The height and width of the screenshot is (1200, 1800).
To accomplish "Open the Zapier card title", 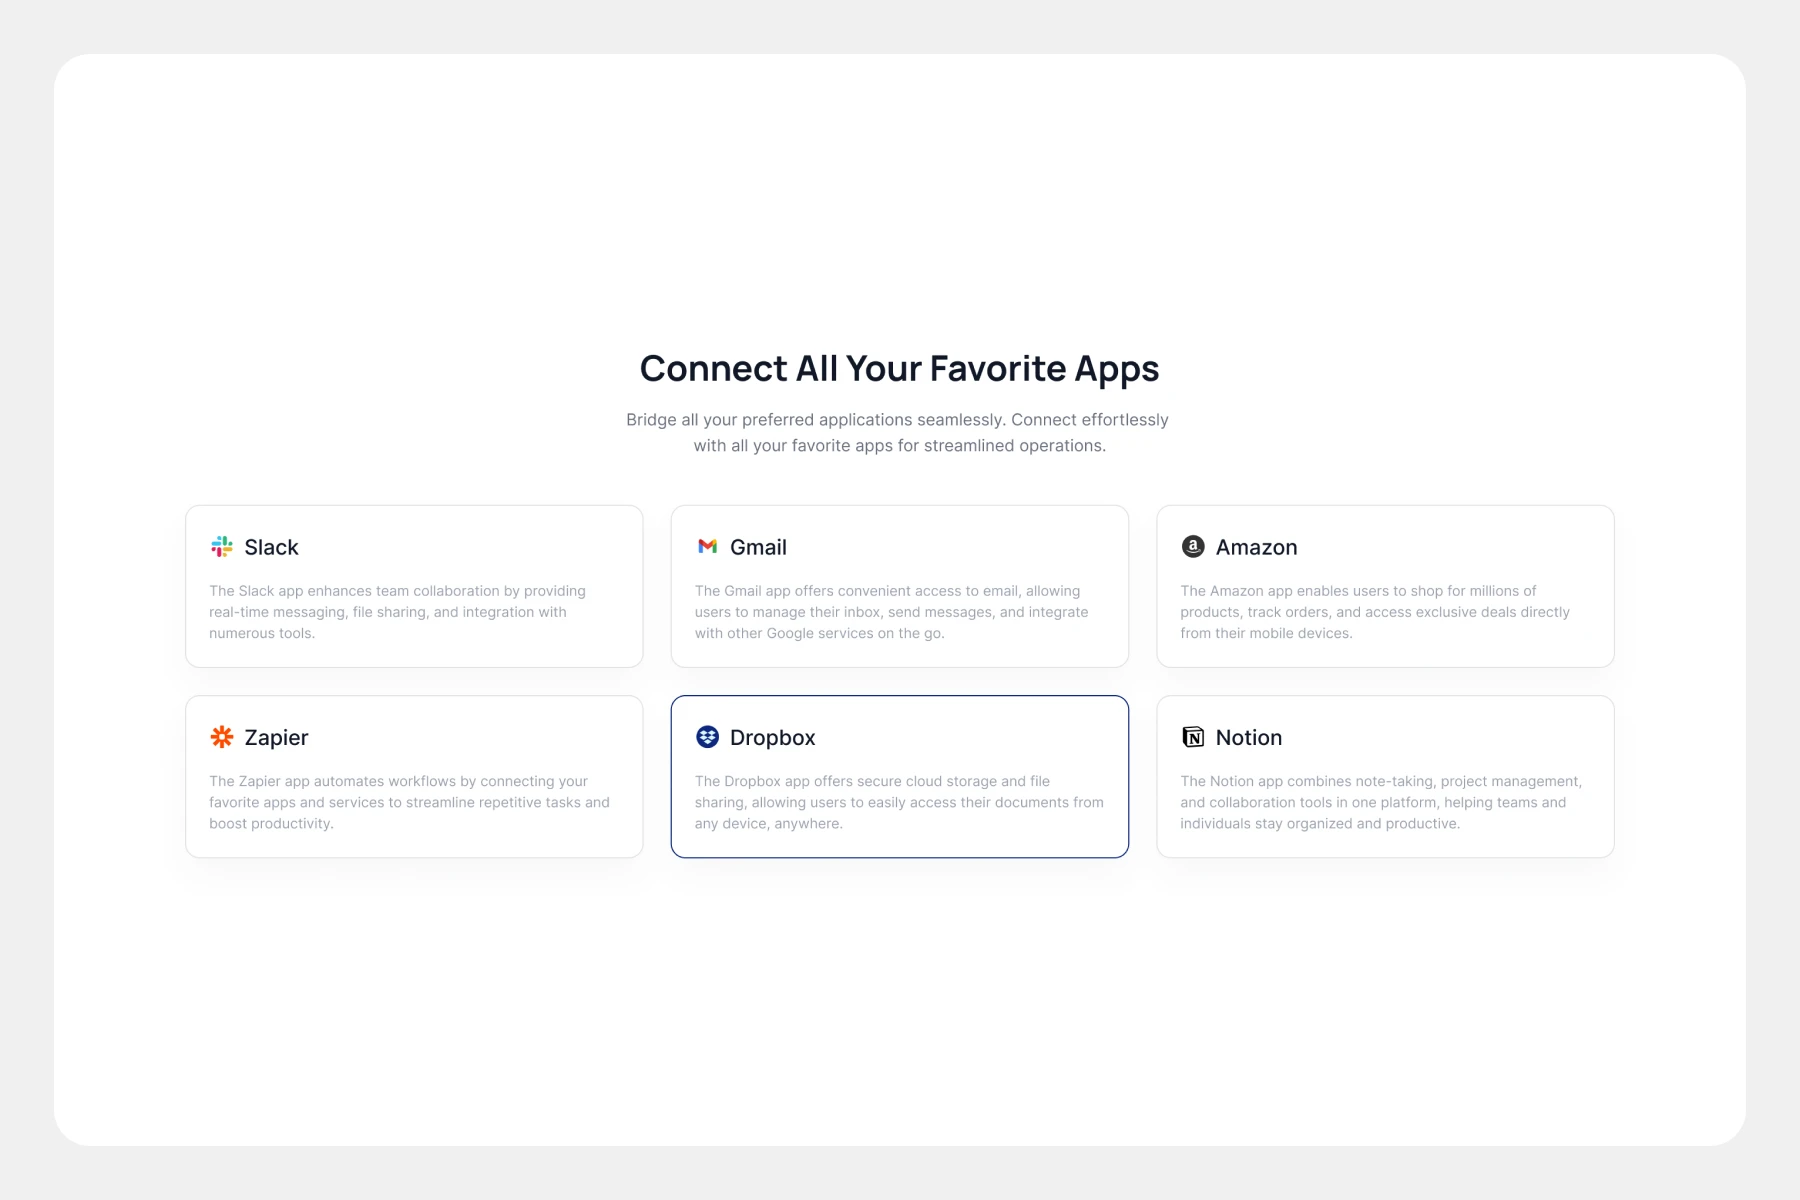I will (276, 738).
